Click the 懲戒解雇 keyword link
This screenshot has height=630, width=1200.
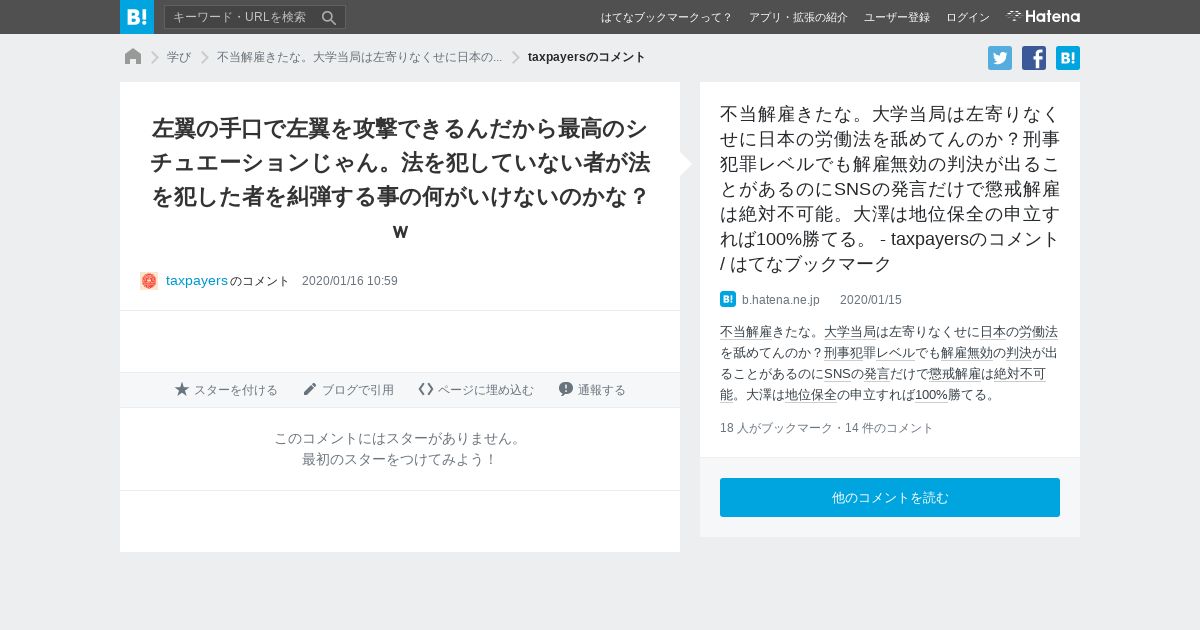click(x=955, y=374)
